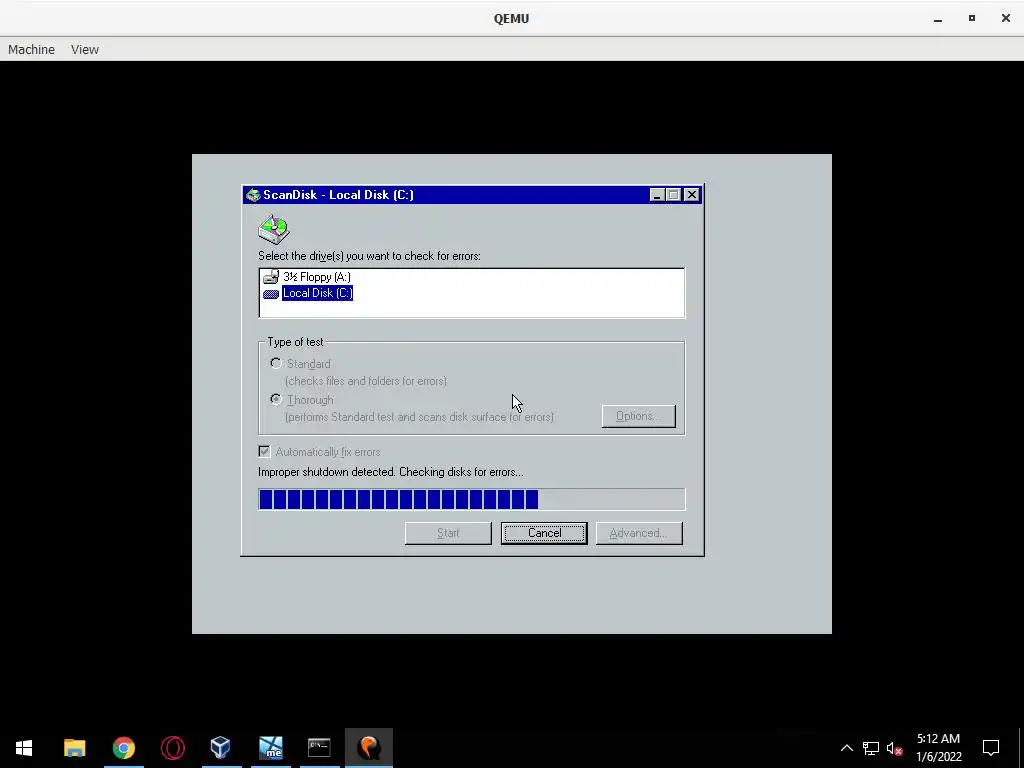Click the QEMU taskbar icon
Screen dimensions: 1024x768
click(369, 748)
